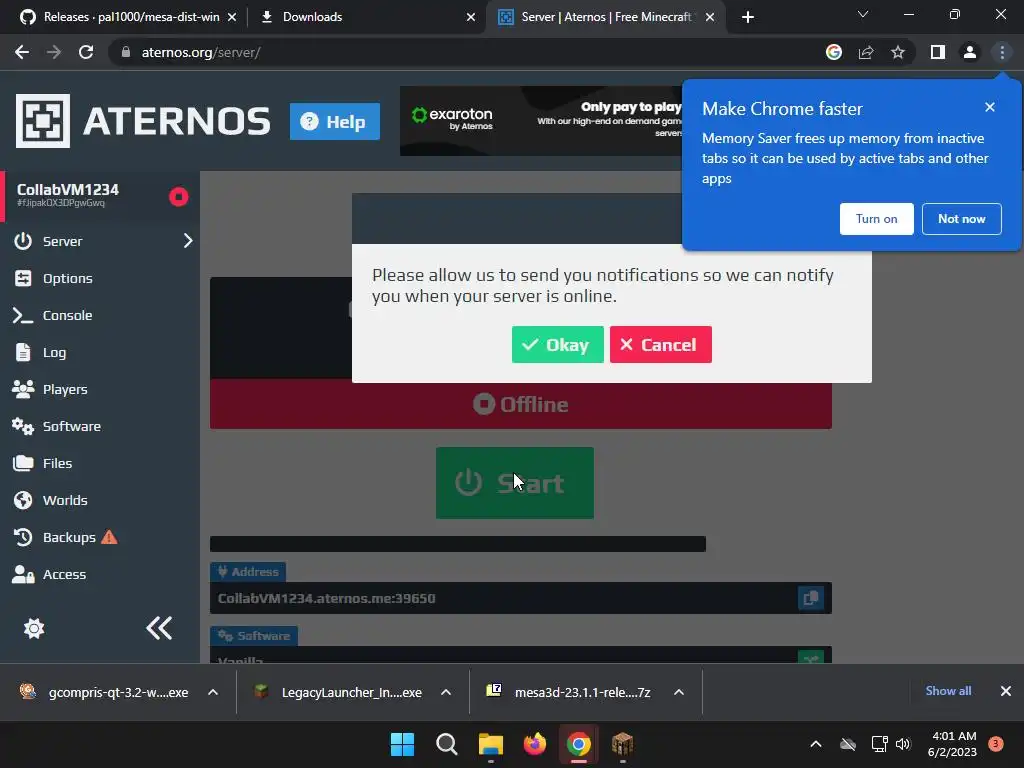Image resolution: width=1024 pixels, height=768 pixels.
Task: Bookmark this page with star icon
Action: point(898,52)
